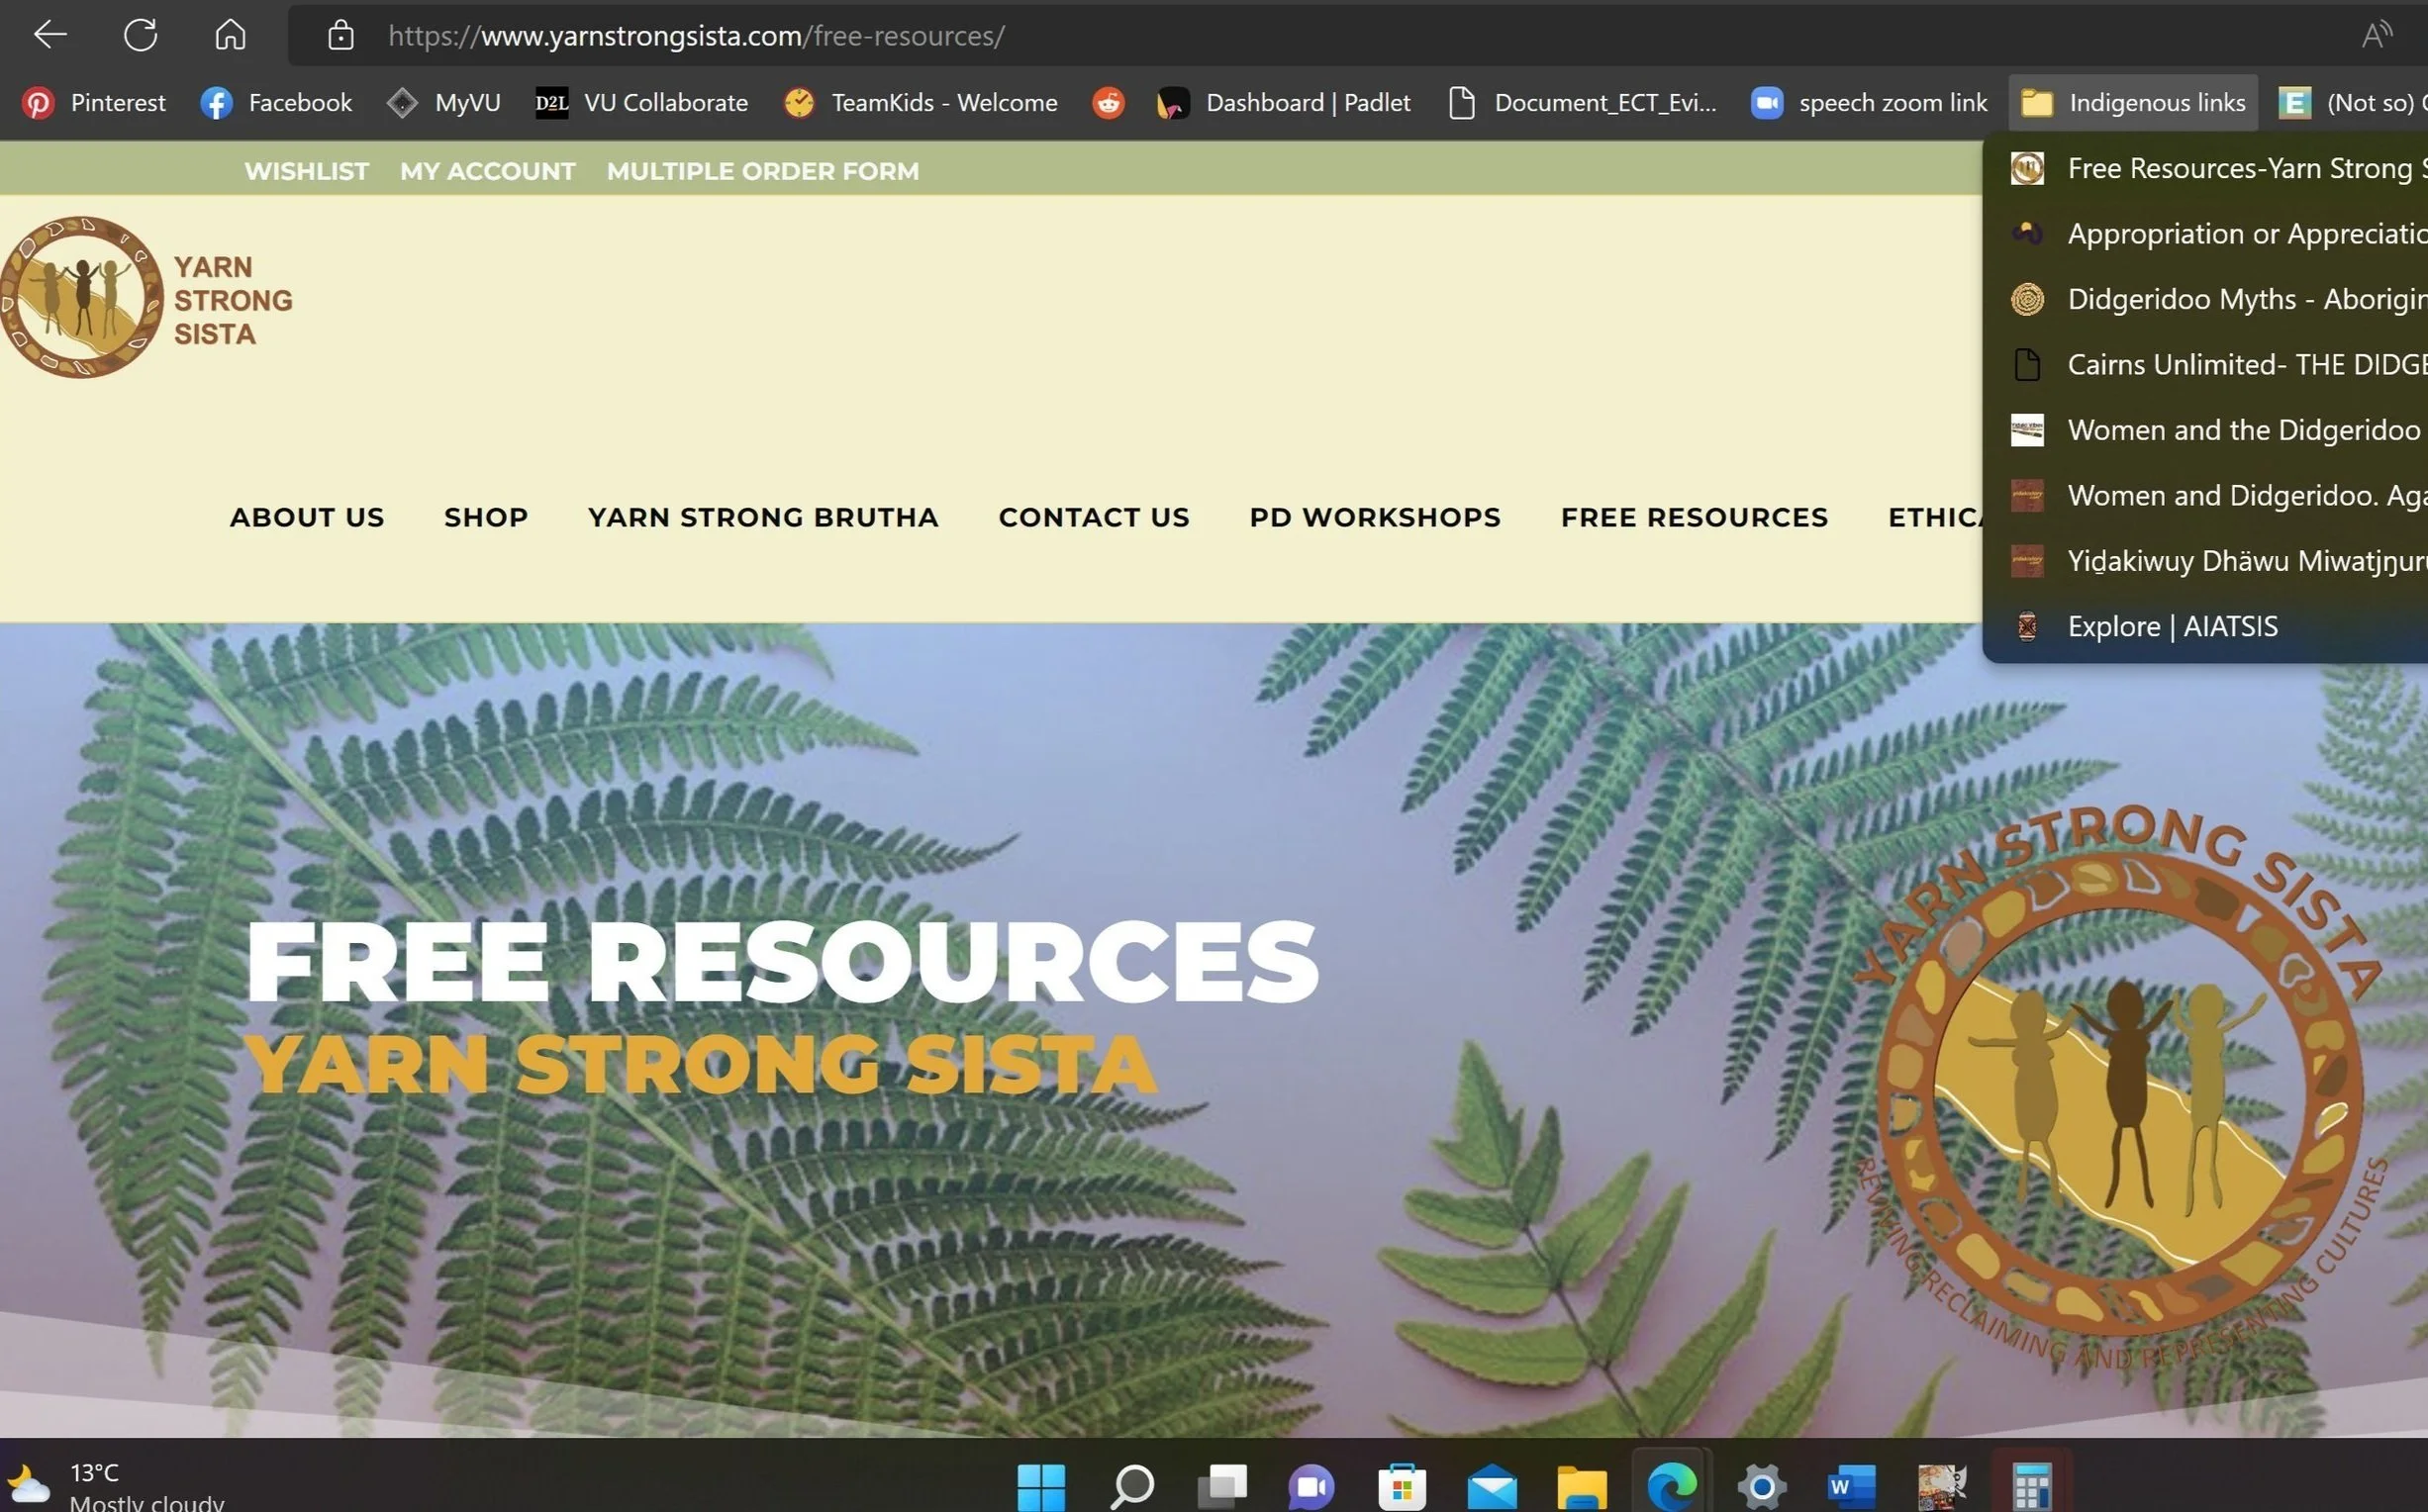
Task: Click the padlock site info icon
Action: [340, 36]
